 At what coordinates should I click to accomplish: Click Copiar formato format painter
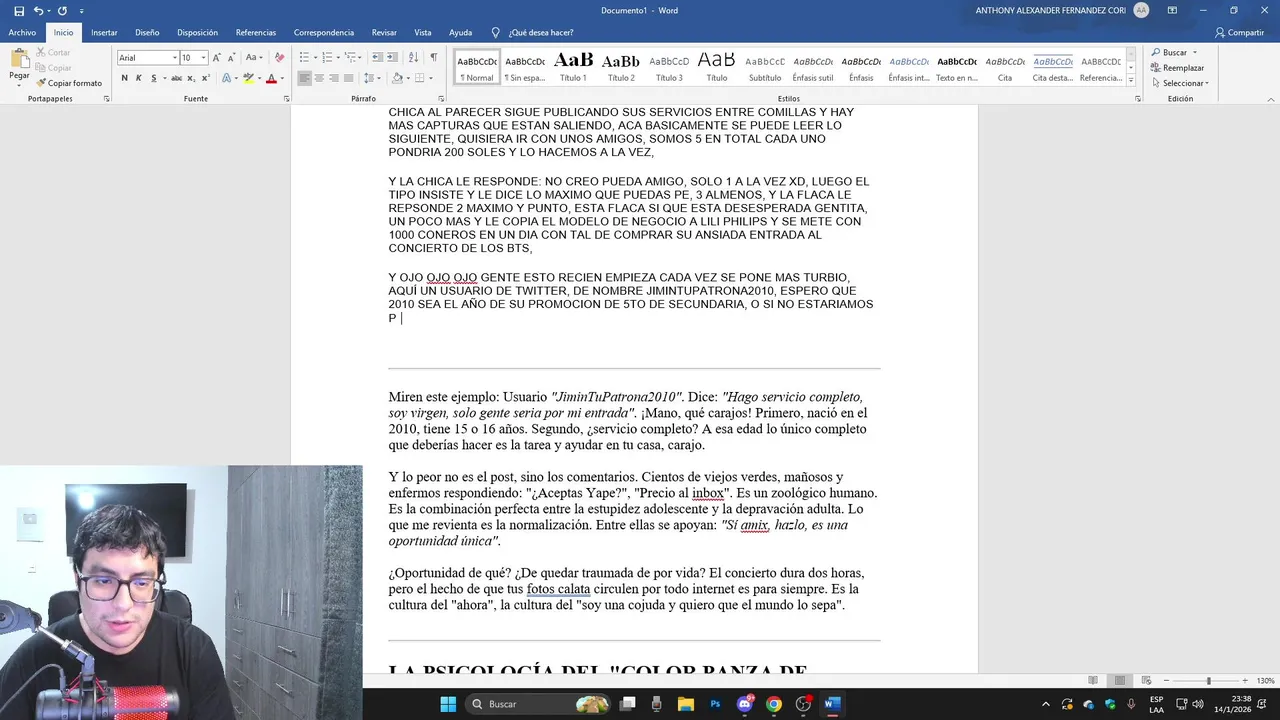point(68,83)
